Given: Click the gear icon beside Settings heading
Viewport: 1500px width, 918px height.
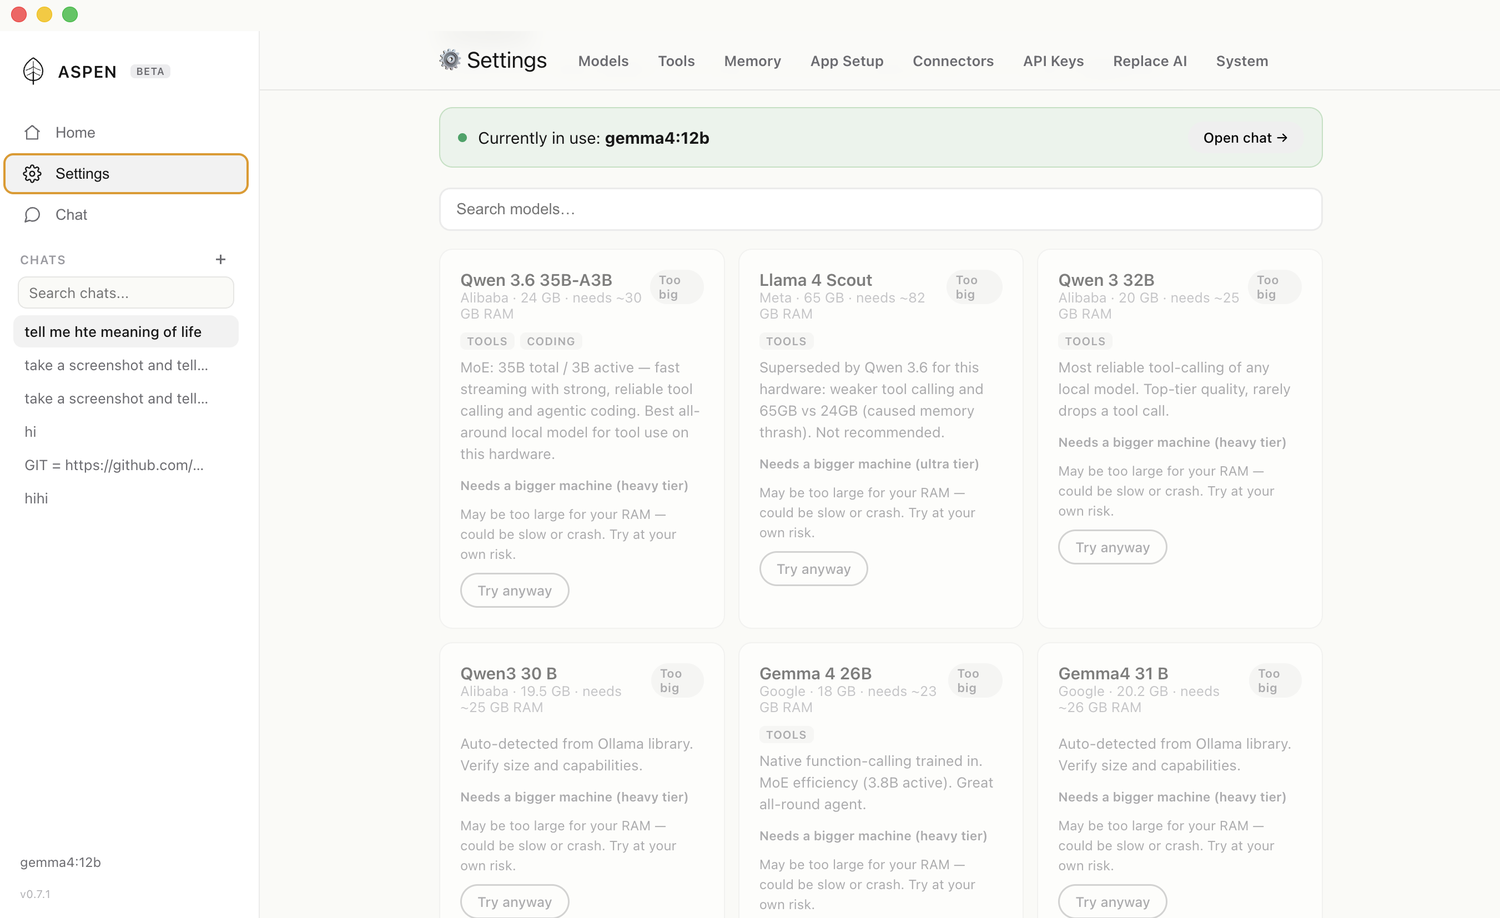Looking at the screenshot, I should click(450, 60).
